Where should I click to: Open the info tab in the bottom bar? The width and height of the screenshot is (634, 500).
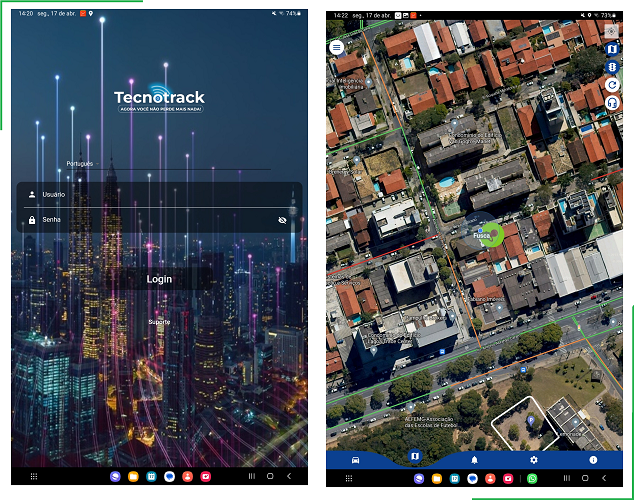point(593,460)
